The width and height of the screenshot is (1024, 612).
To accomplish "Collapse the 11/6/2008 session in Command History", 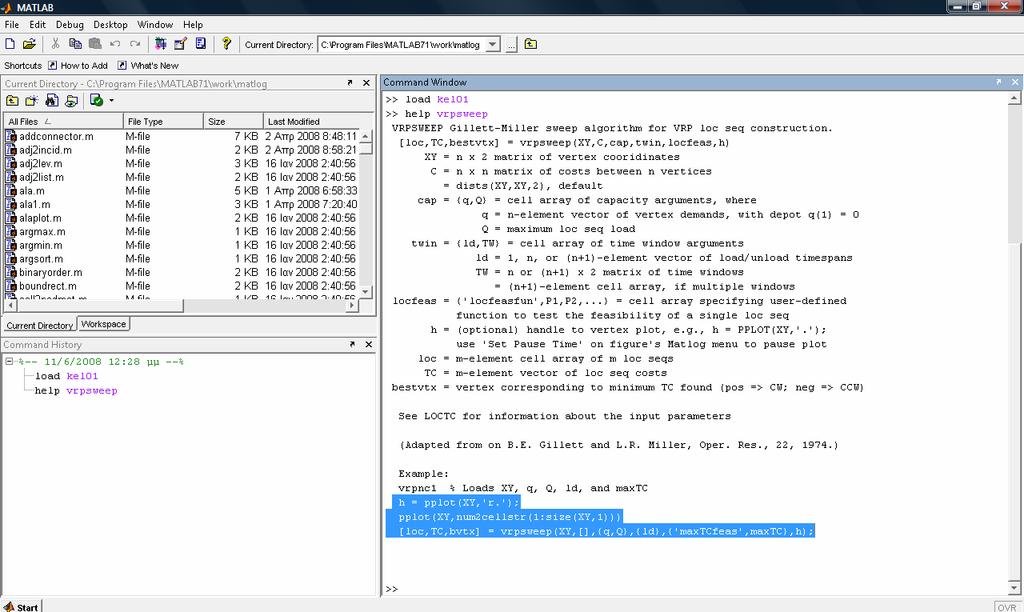I will pyautogui.click(x=9, y=361).
